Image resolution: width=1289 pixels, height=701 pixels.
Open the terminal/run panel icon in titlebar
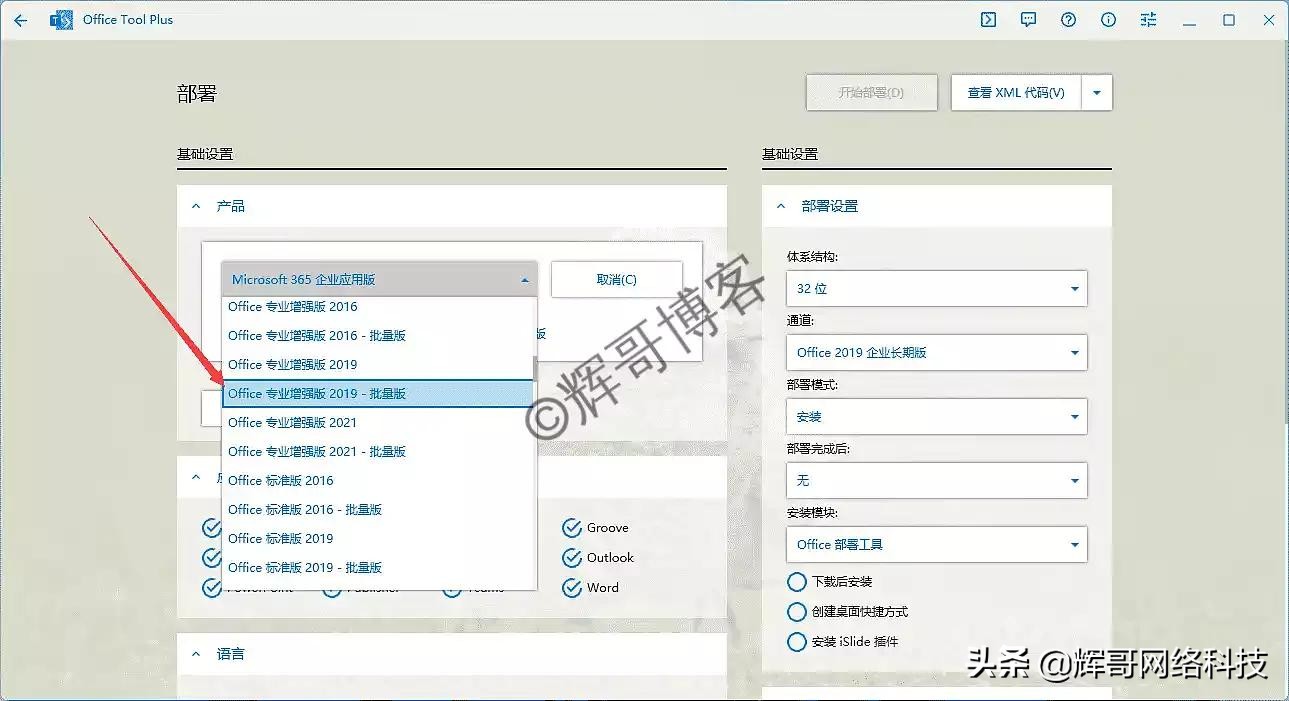988,19
